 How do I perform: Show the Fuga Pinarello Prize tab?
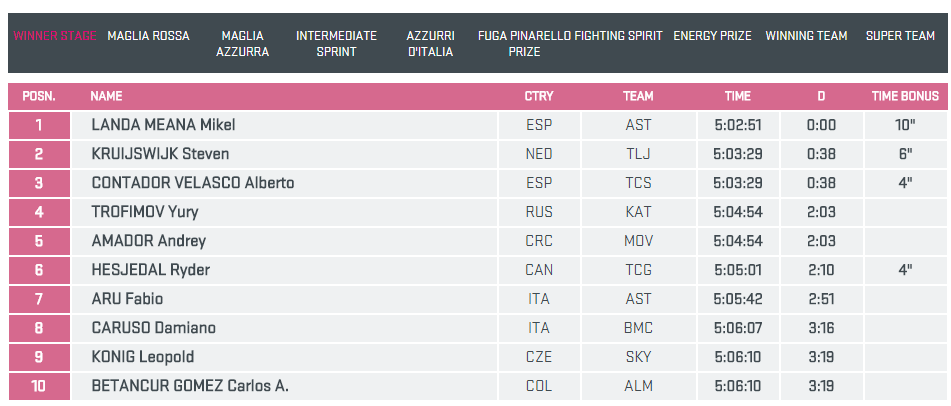point(523,43)
